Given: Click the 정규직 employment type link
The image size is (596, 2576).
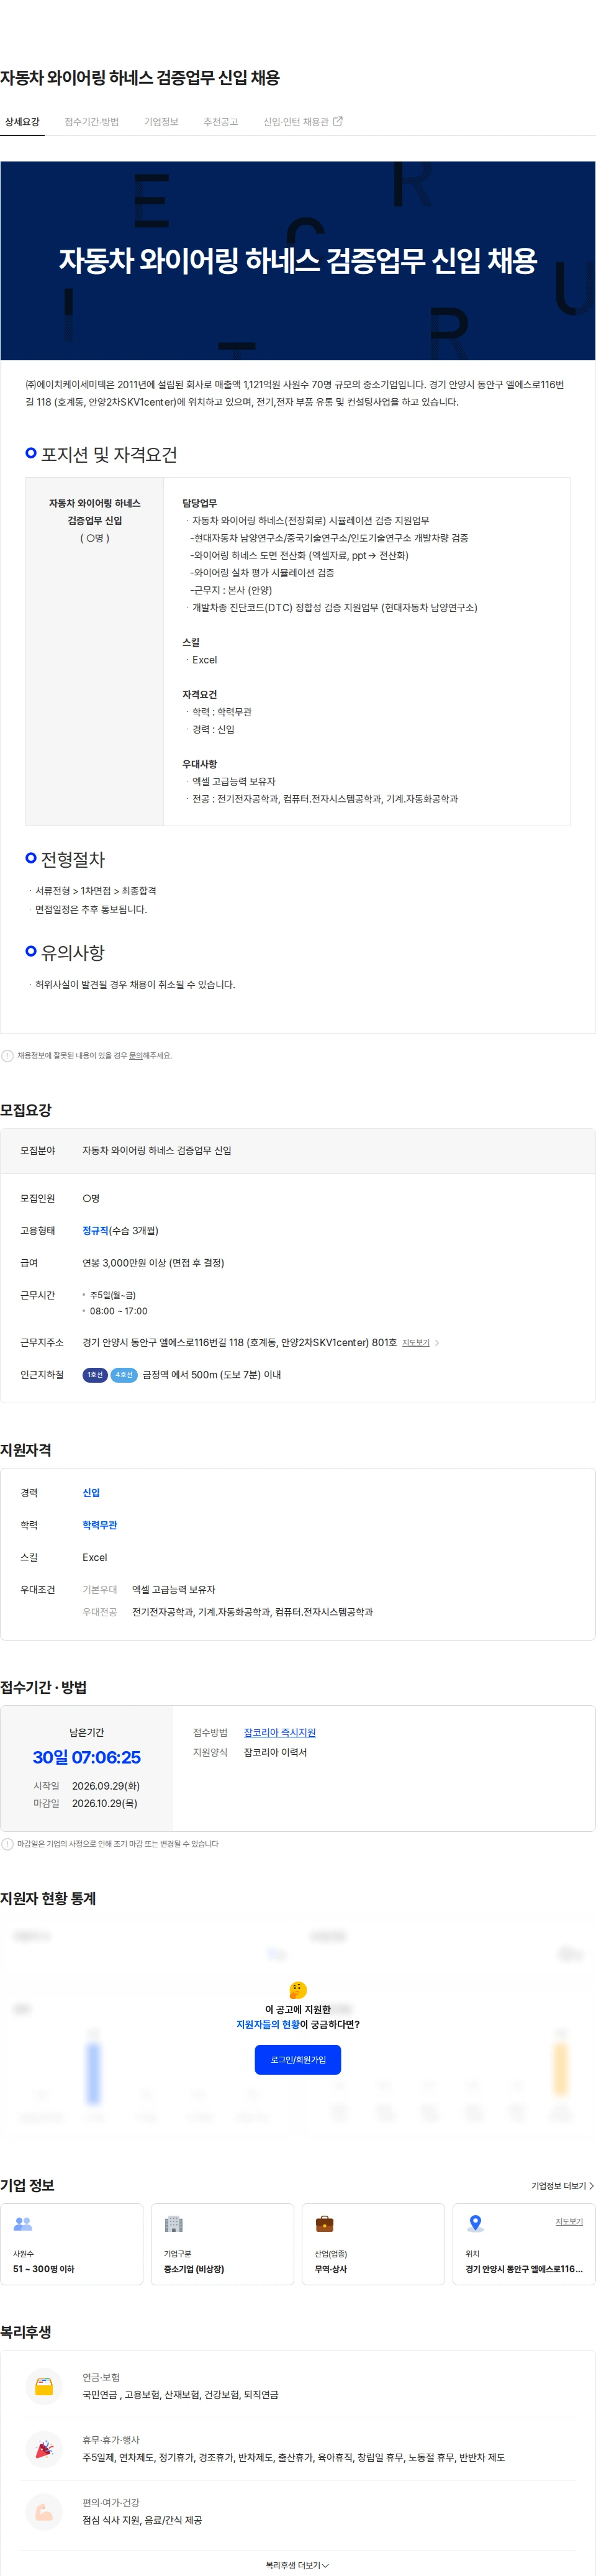Looking at the screenshot, I should click(95, 1230).
